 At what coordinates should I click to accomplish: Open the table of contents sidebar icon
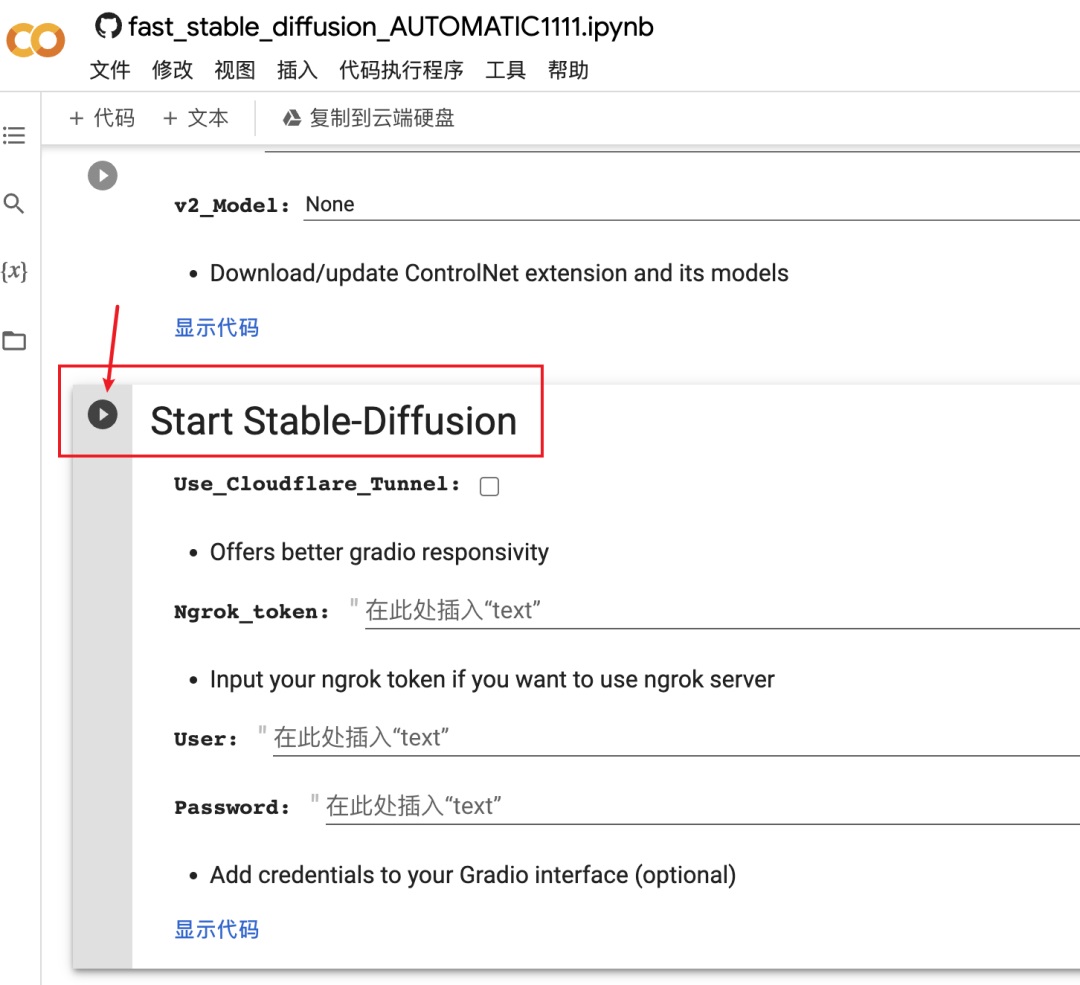coord(14,135)
